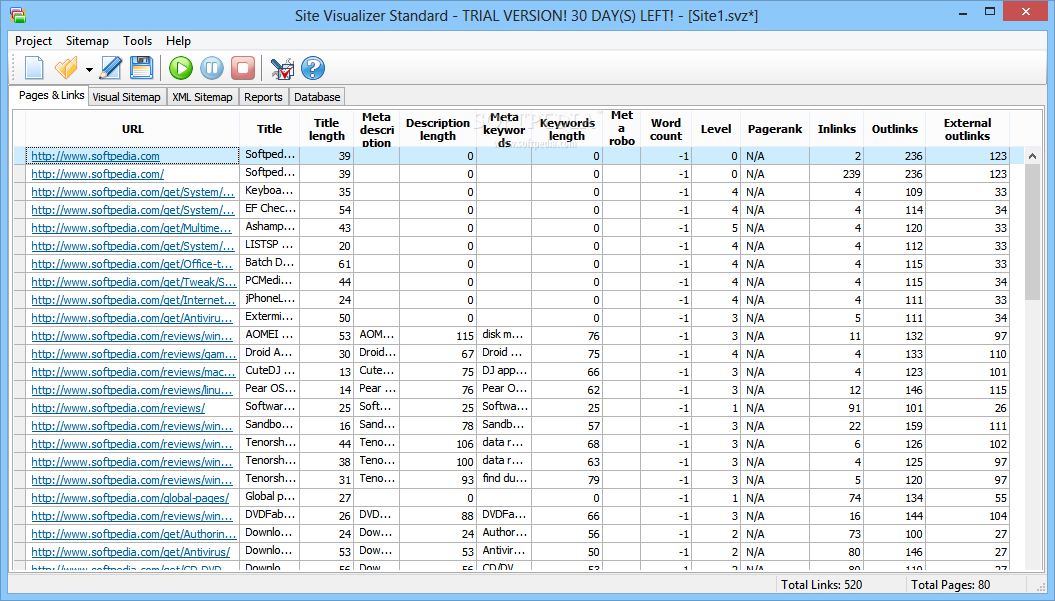
Task: Sort by the Inlinks column header
Action: [x=836, y=129]
